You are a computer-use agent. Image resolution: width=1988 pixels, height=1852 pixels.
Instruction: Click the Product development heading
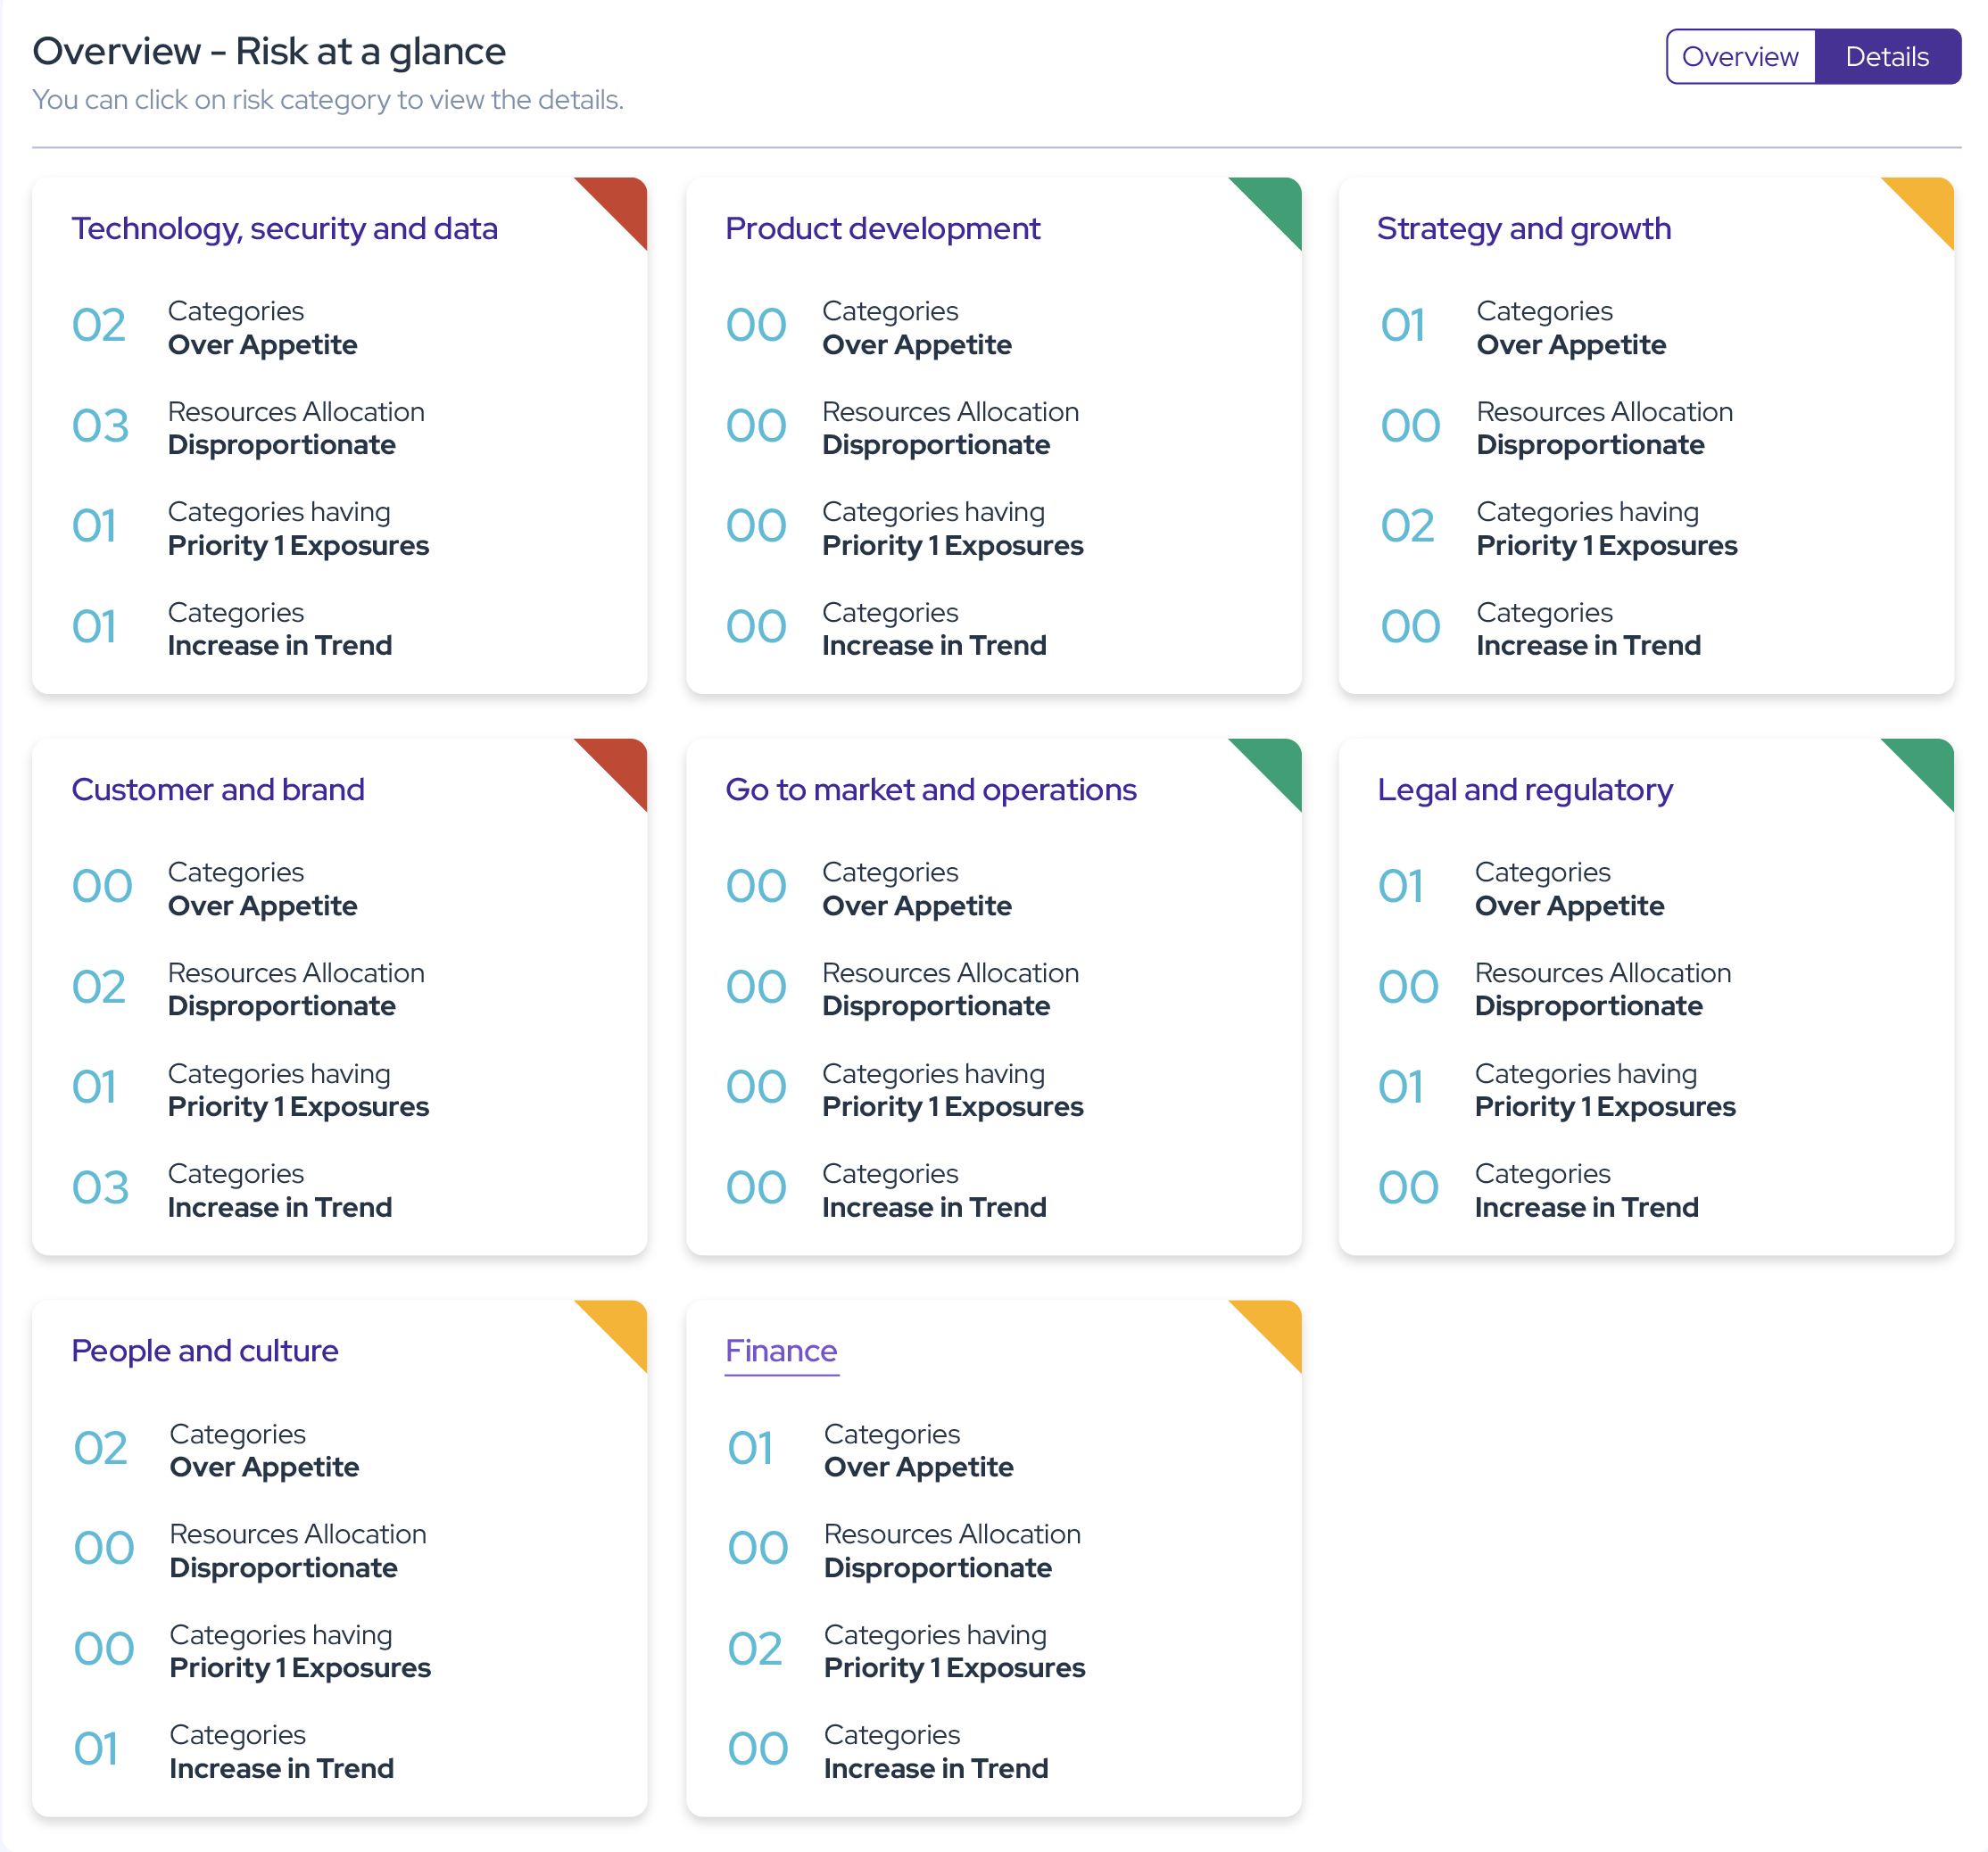click(882, 229)
